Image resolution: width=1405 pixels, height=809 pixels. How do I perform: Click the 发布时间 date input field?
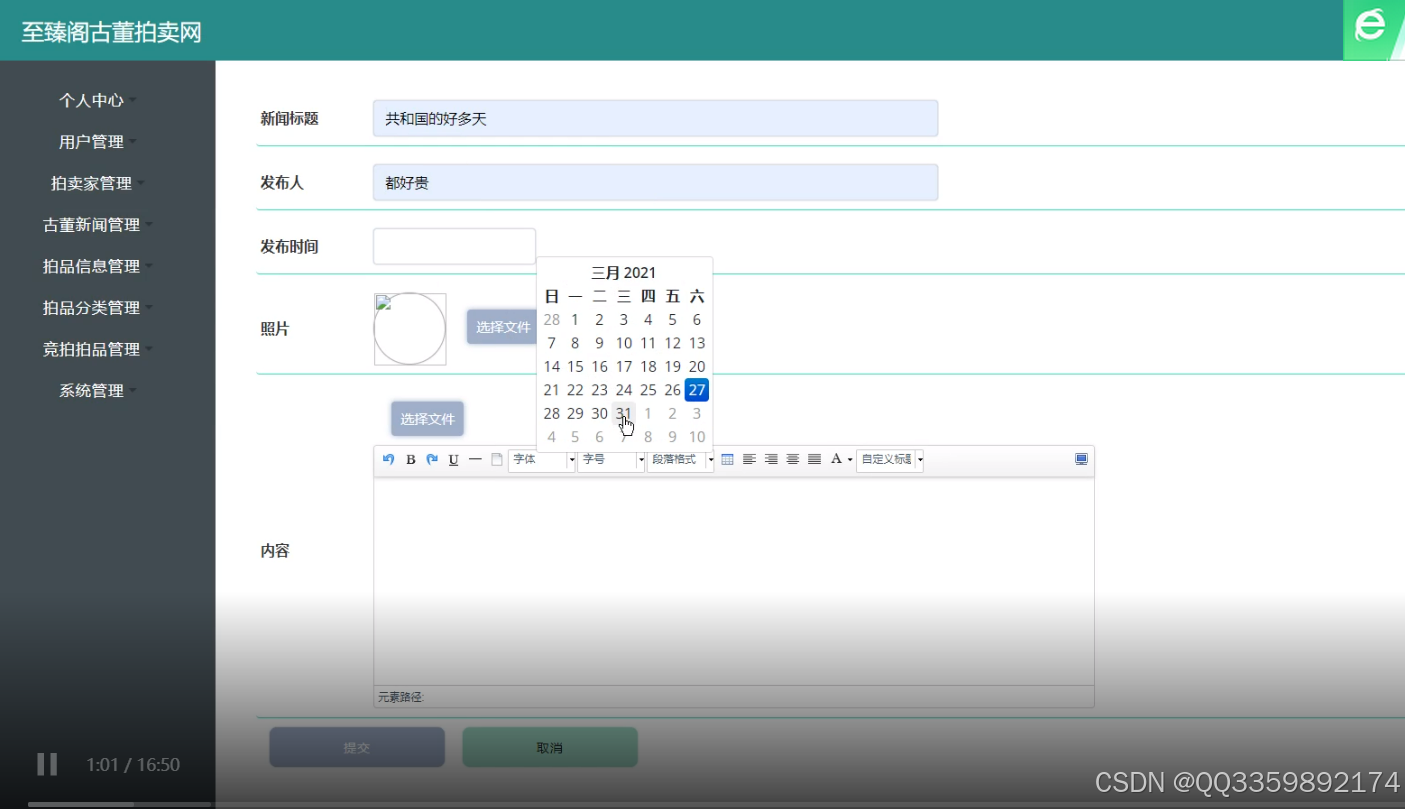click(x=454, y=246)
